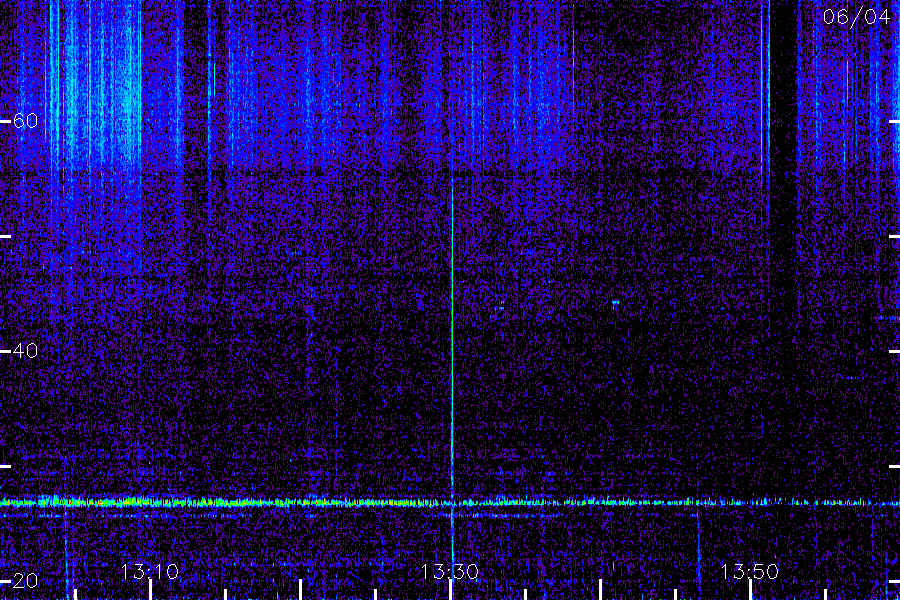Click the 13:30 time label
The image size is (900, 600).
point(449,571)
